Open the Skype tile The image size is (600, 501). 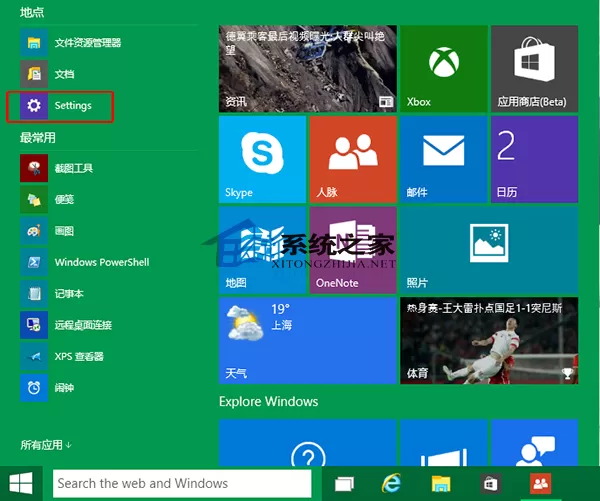coord(262,159)
